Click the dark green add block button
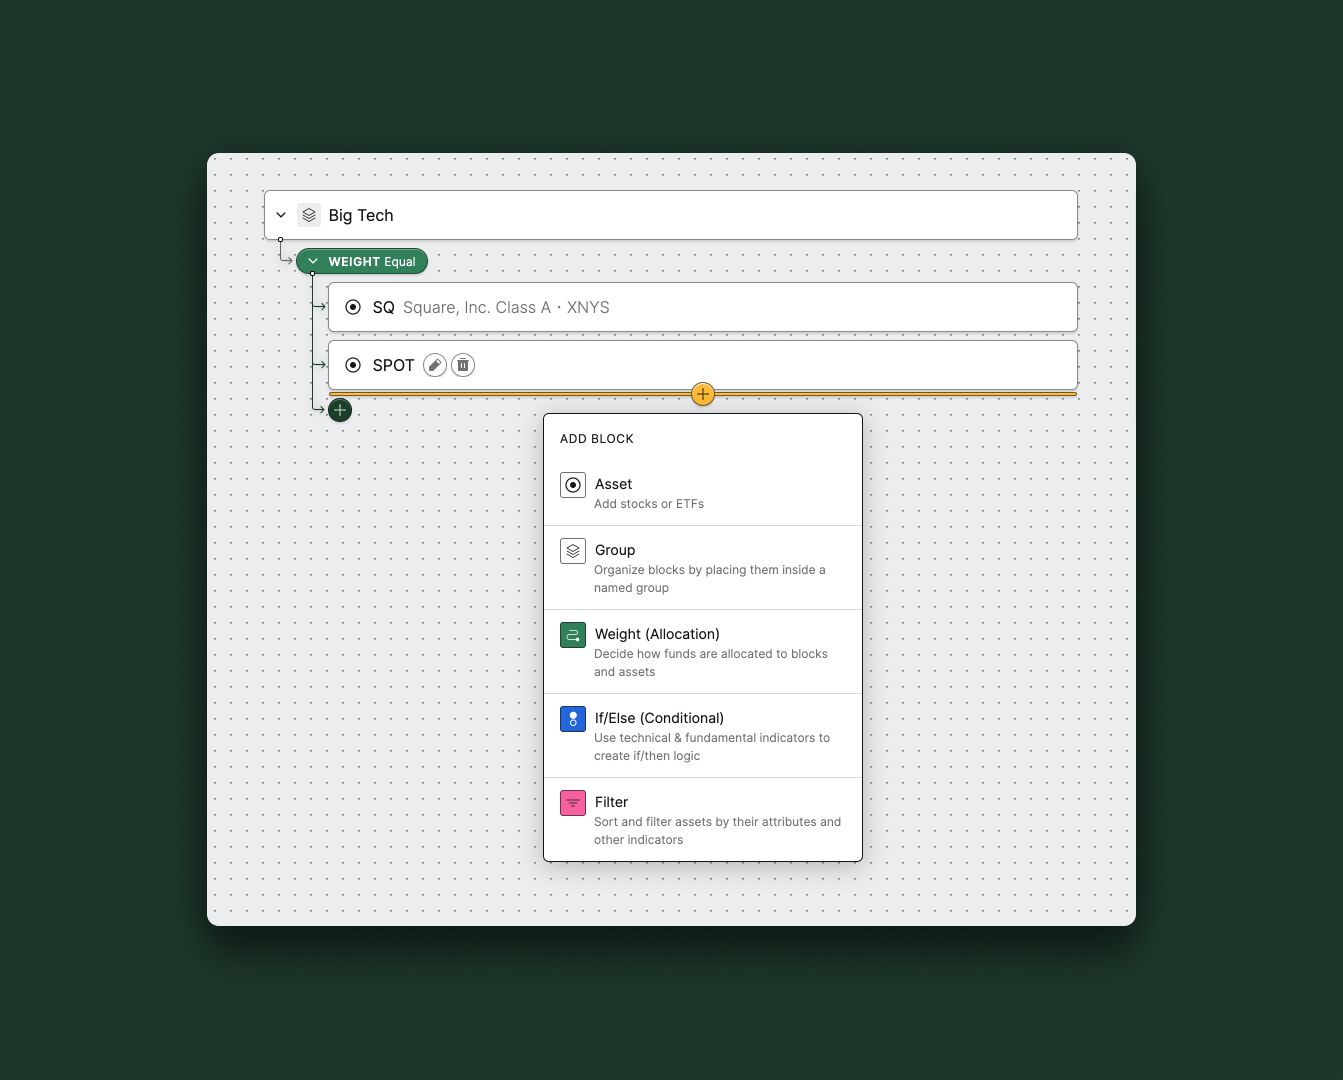The image size is (1343, 1080). [x=340, y=410]
